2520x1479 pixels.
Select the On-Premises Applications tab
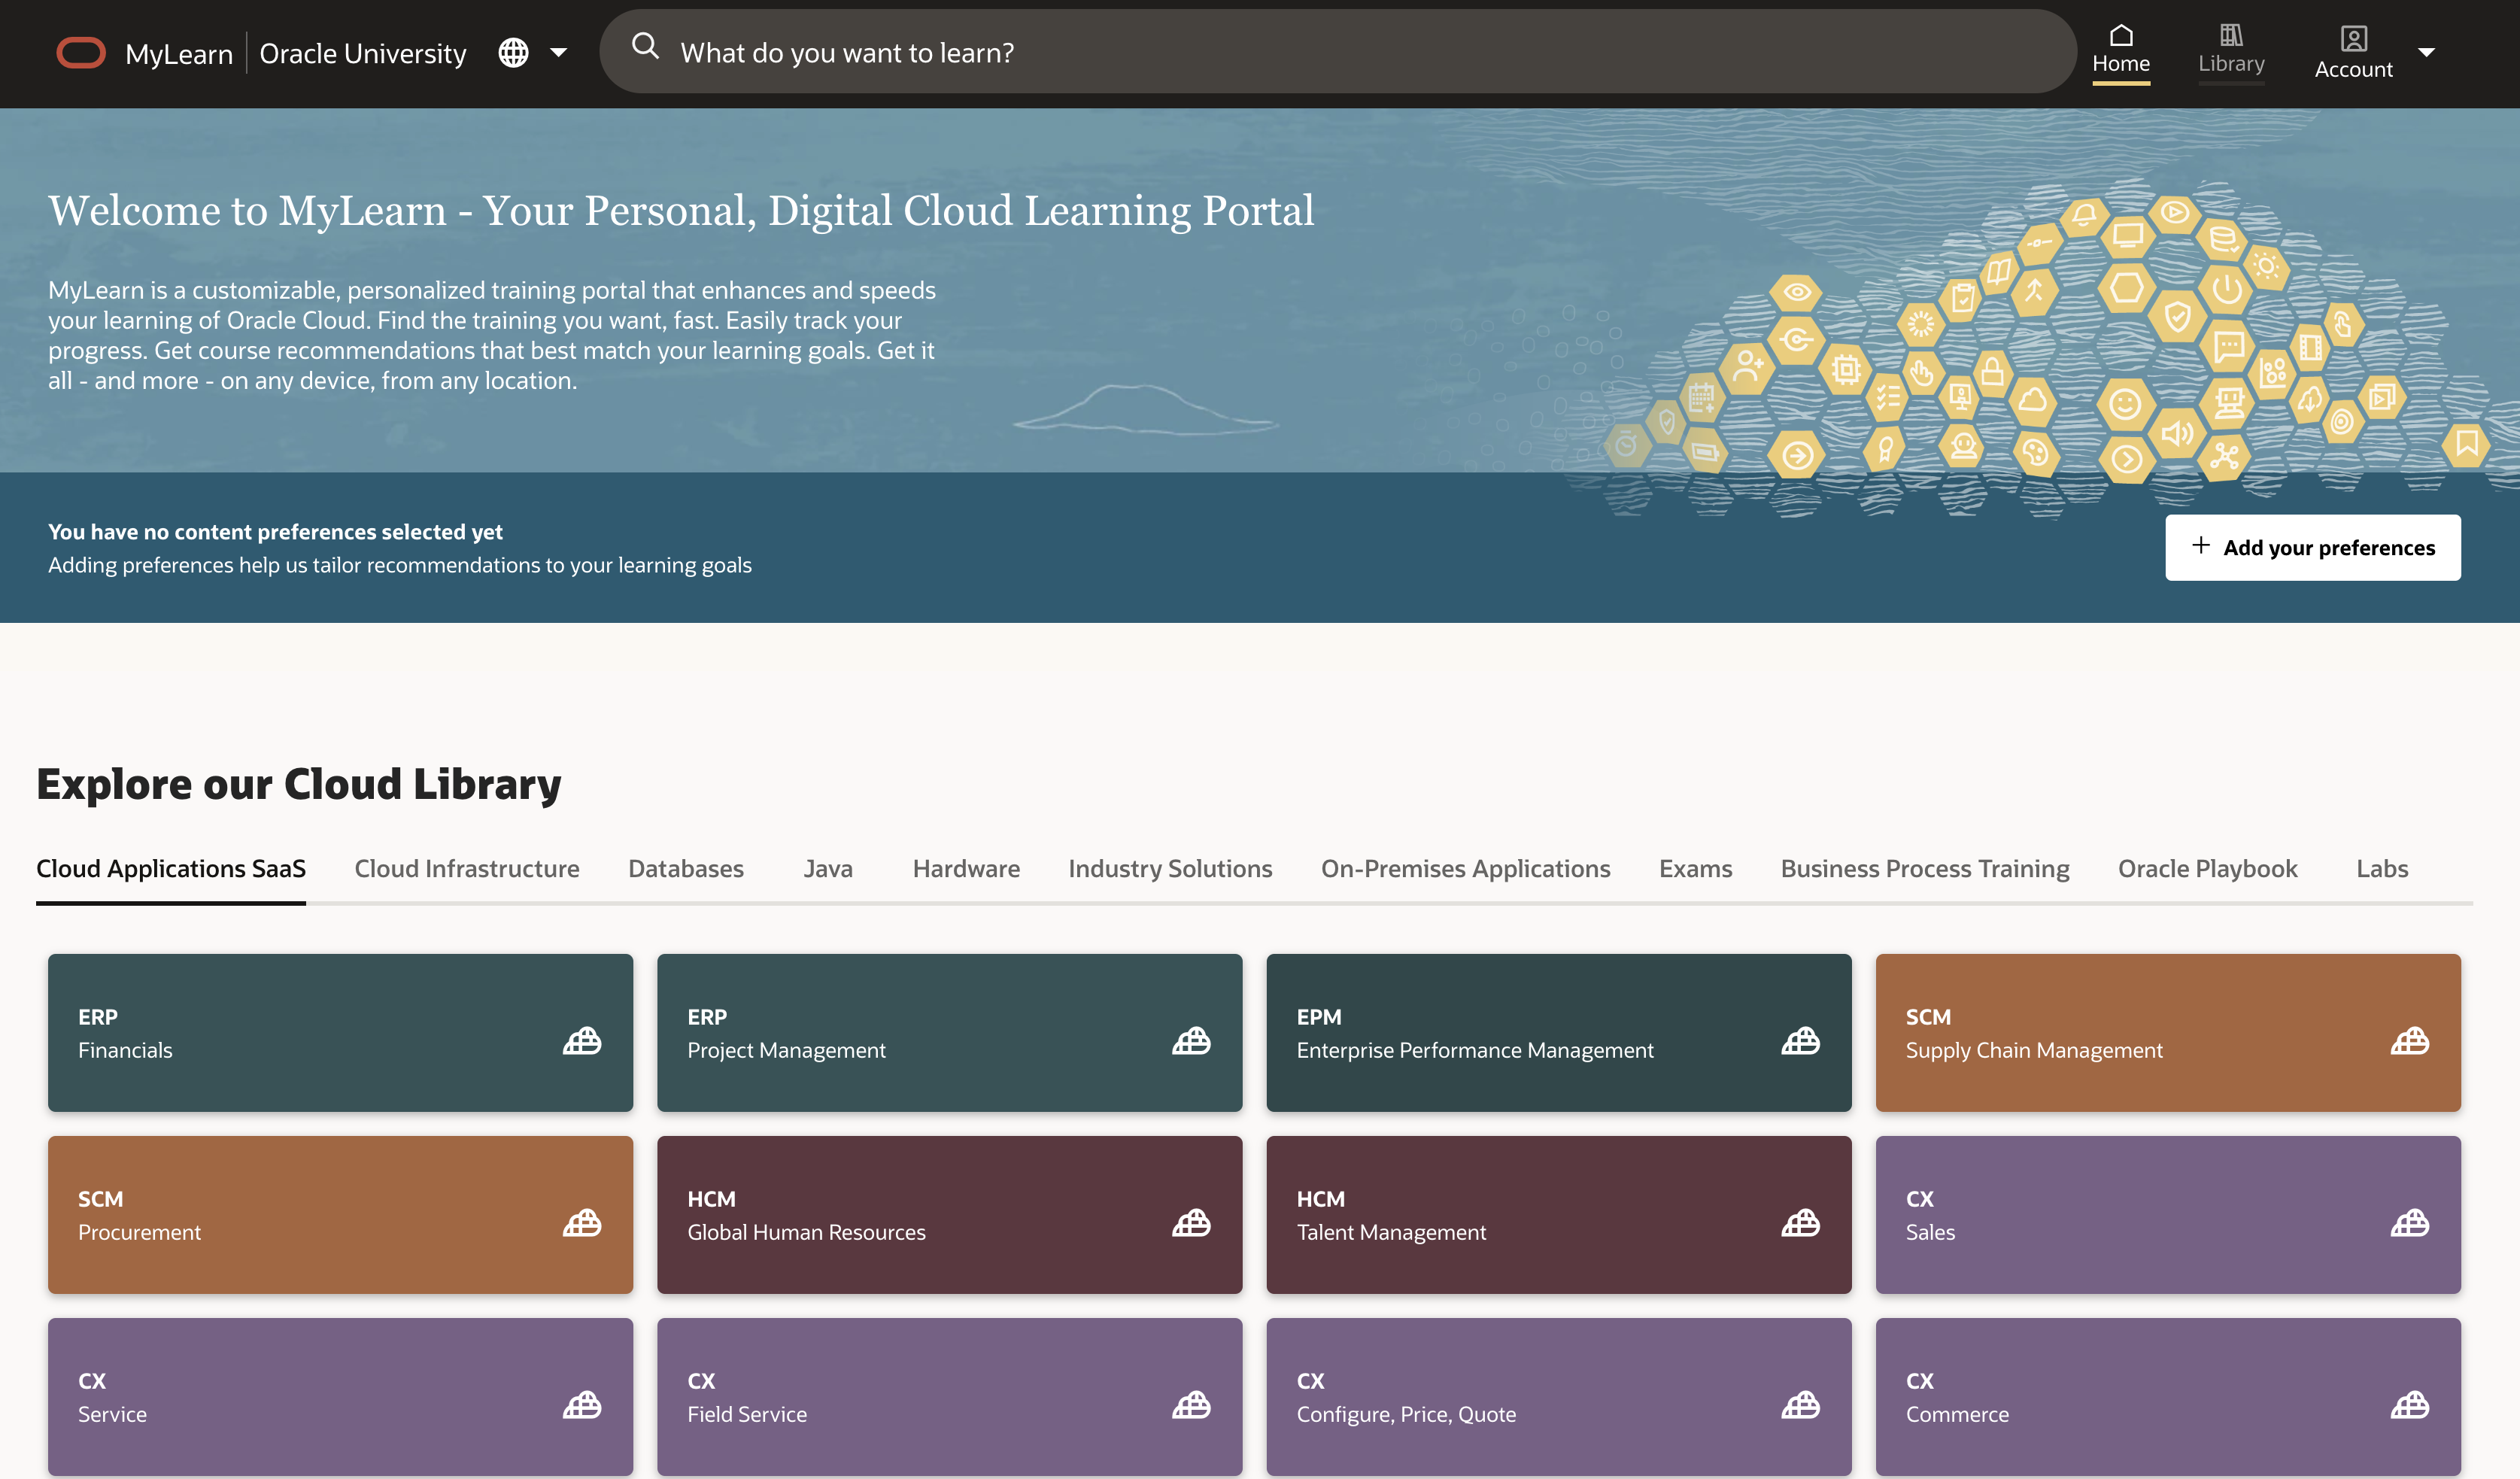pyautogui.click(x=1465, y=868)
